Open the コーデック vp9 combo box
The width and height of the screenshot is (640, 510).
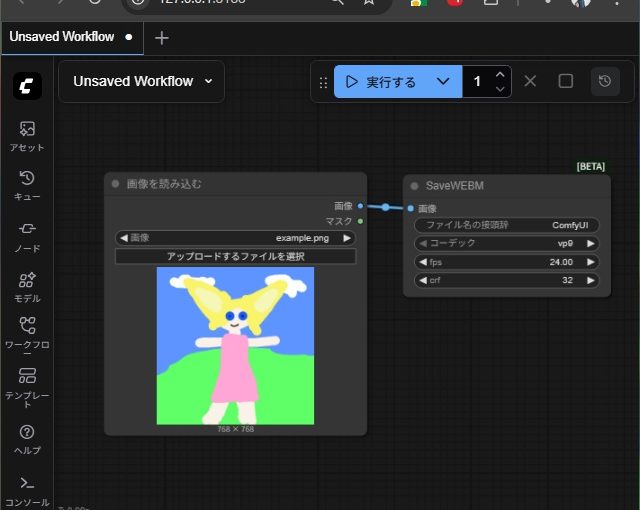507,244
